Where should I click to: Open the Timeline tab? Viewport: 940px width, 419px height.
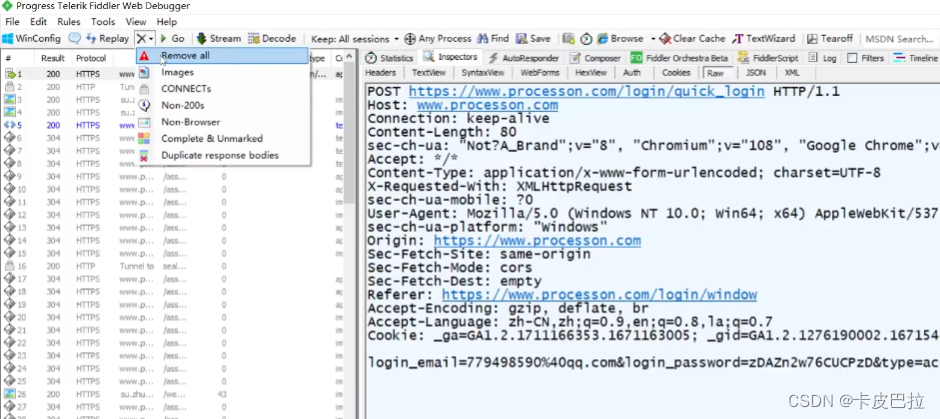click(915, 58)
